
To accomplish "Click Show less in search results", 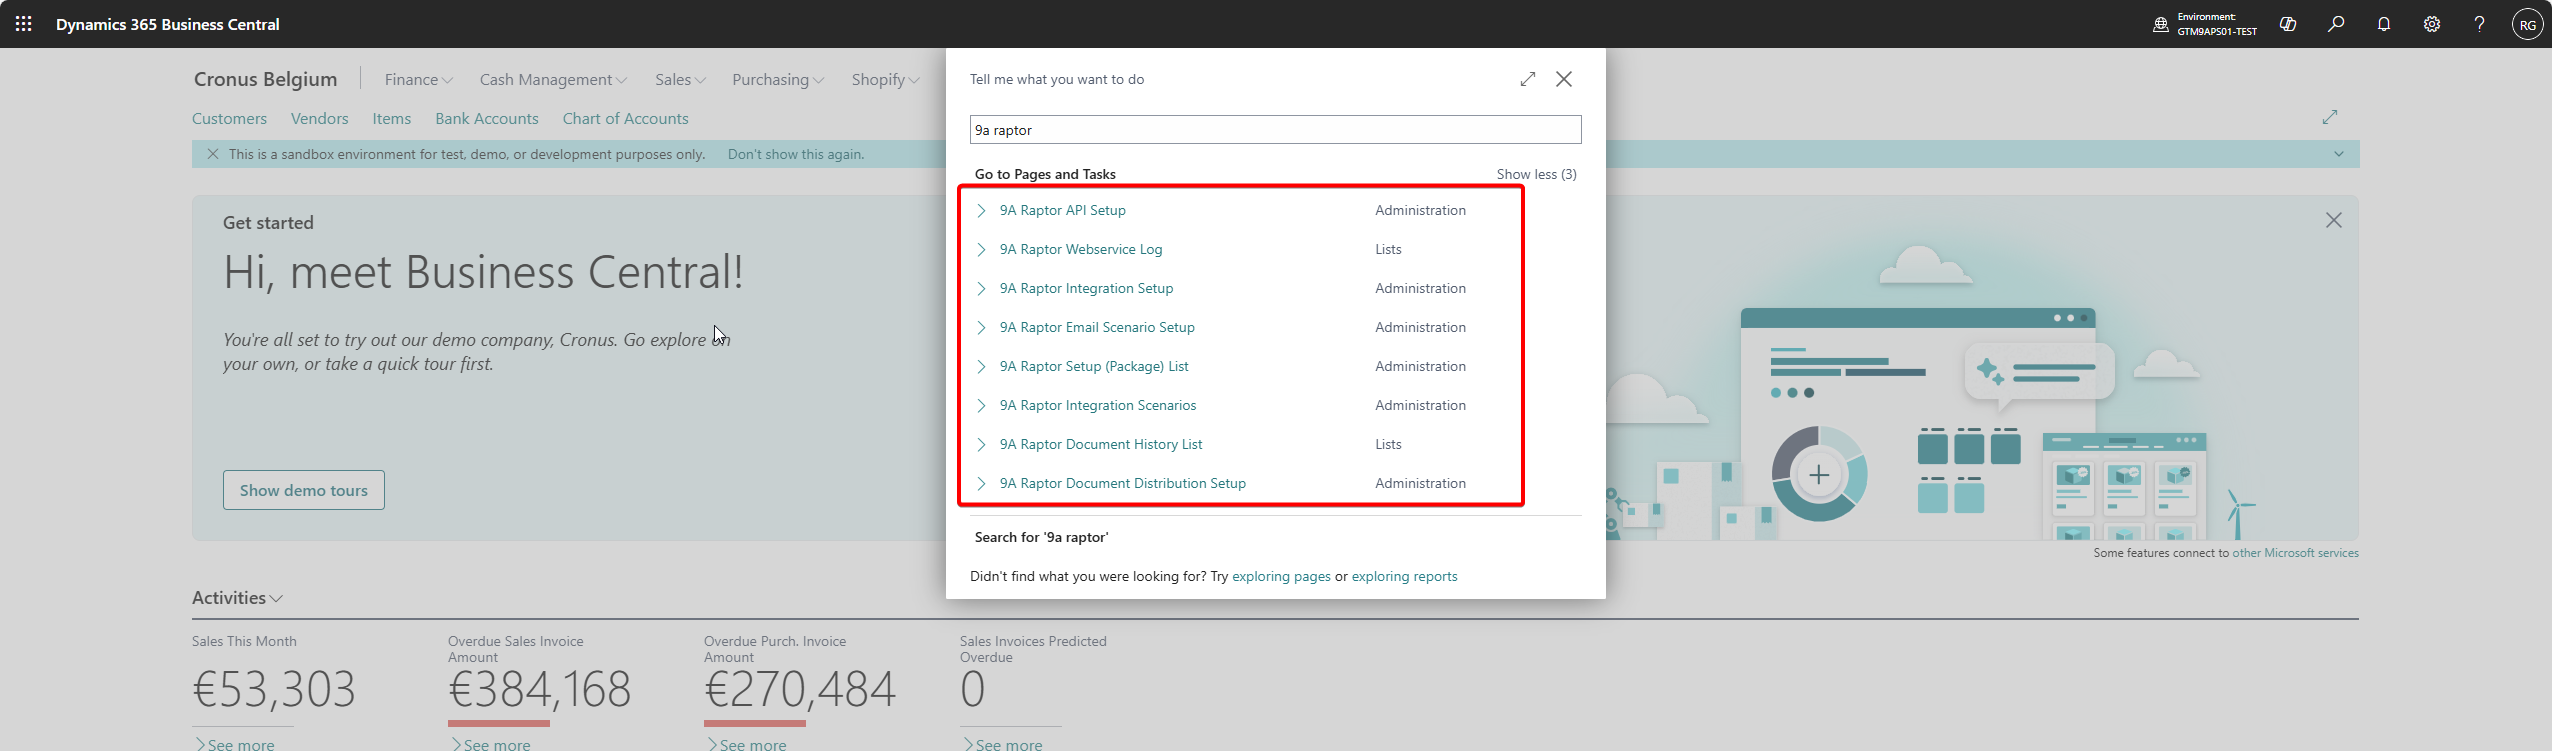I will [1535, 174].
